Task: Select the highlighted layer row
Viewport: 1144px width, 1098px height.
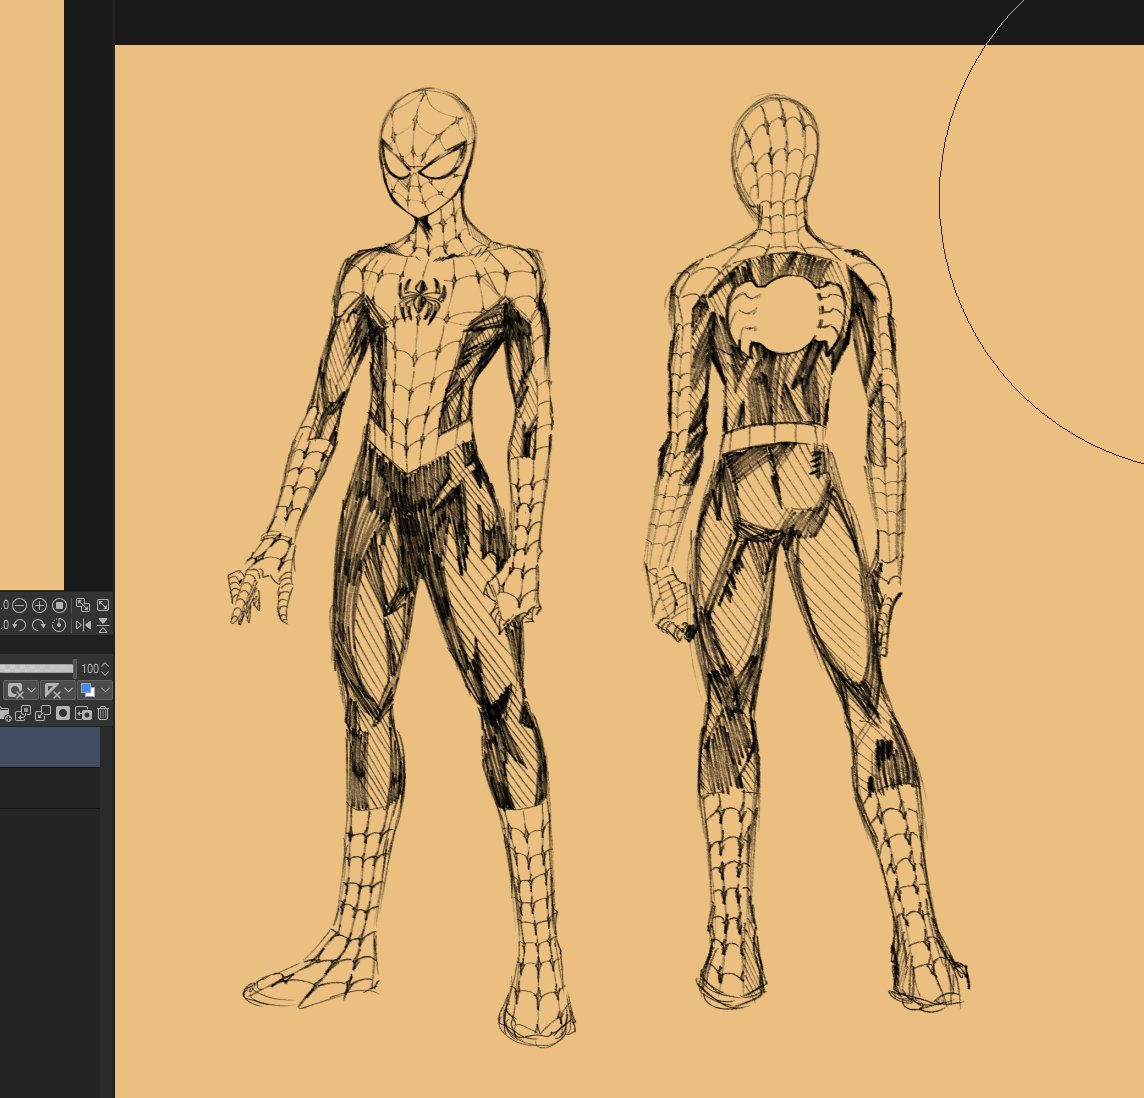Action: (50, 746)
